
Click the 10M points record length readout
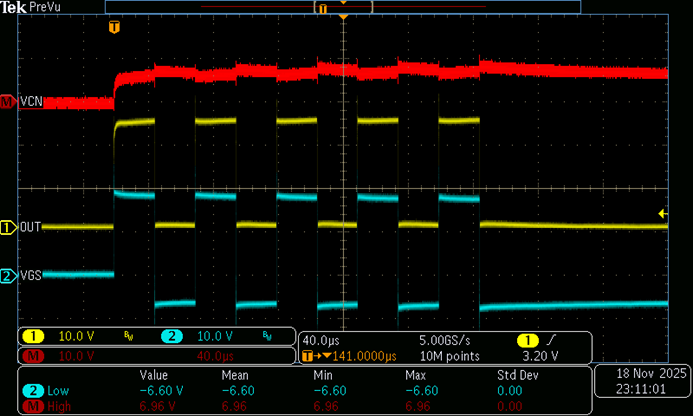[x=449, y=356]
